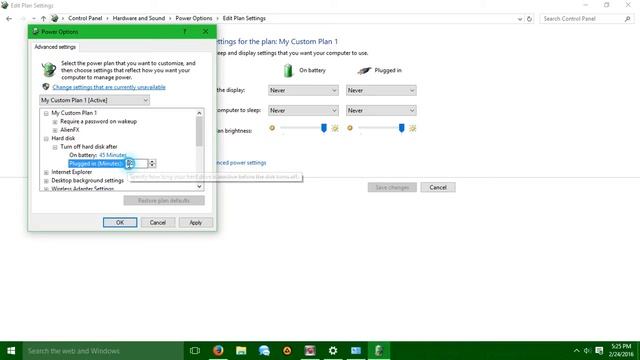The image size is (640, 360).
Task: Open the power plan selector dropdown
Action: pos(94,100)
